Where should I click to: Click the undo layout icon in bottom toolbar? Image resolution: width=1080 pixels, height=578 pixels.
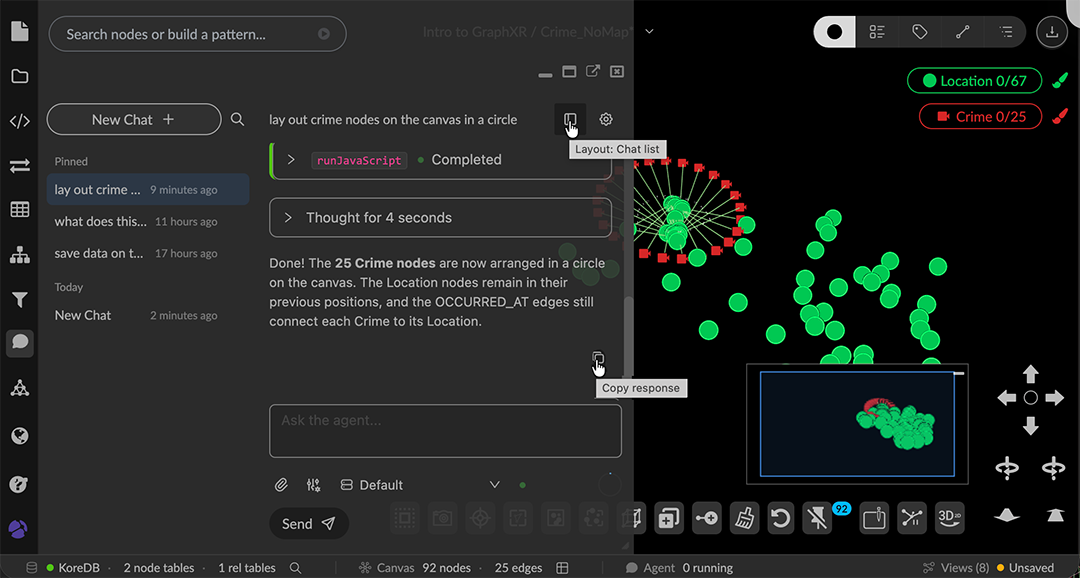780,518
